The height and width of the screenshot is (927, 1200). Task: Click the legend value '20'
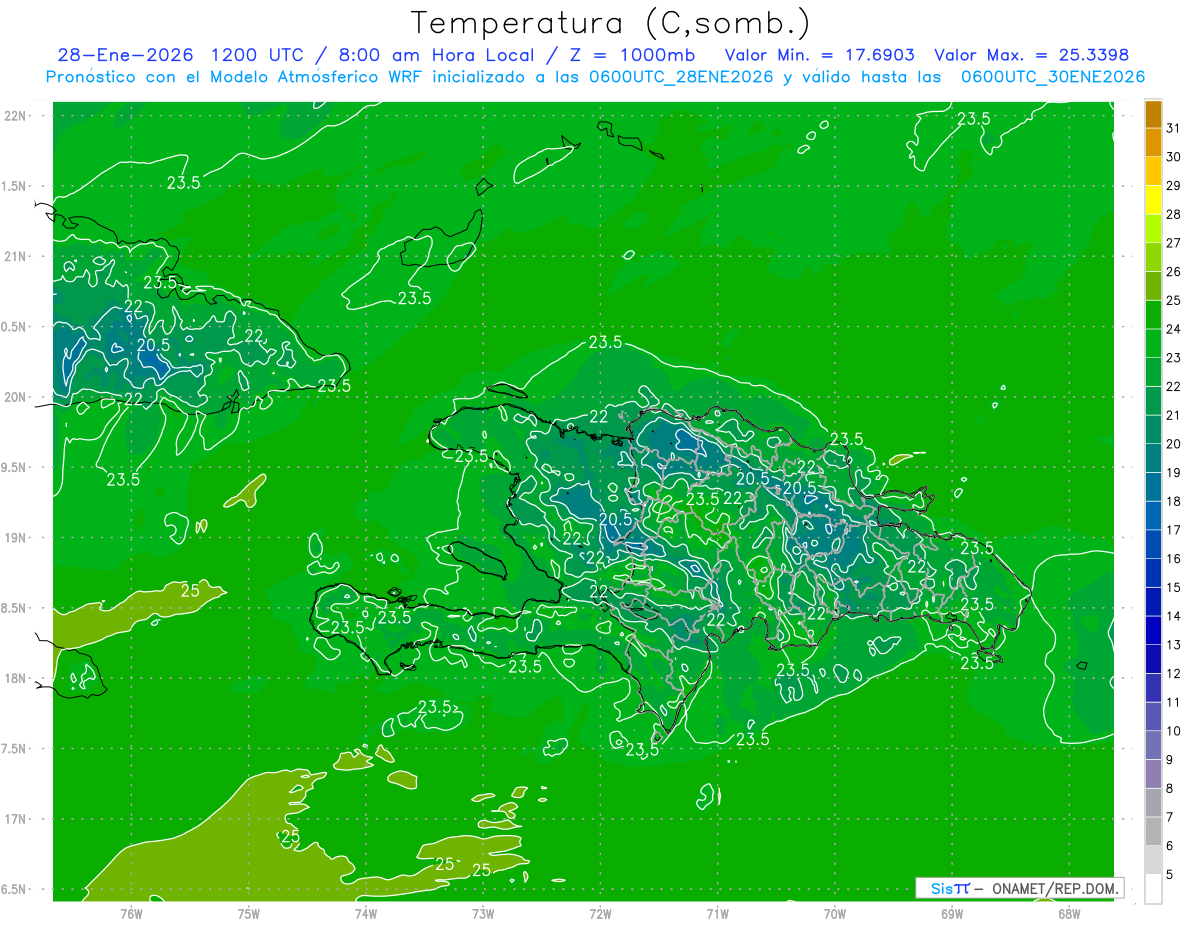[1173, 444]
